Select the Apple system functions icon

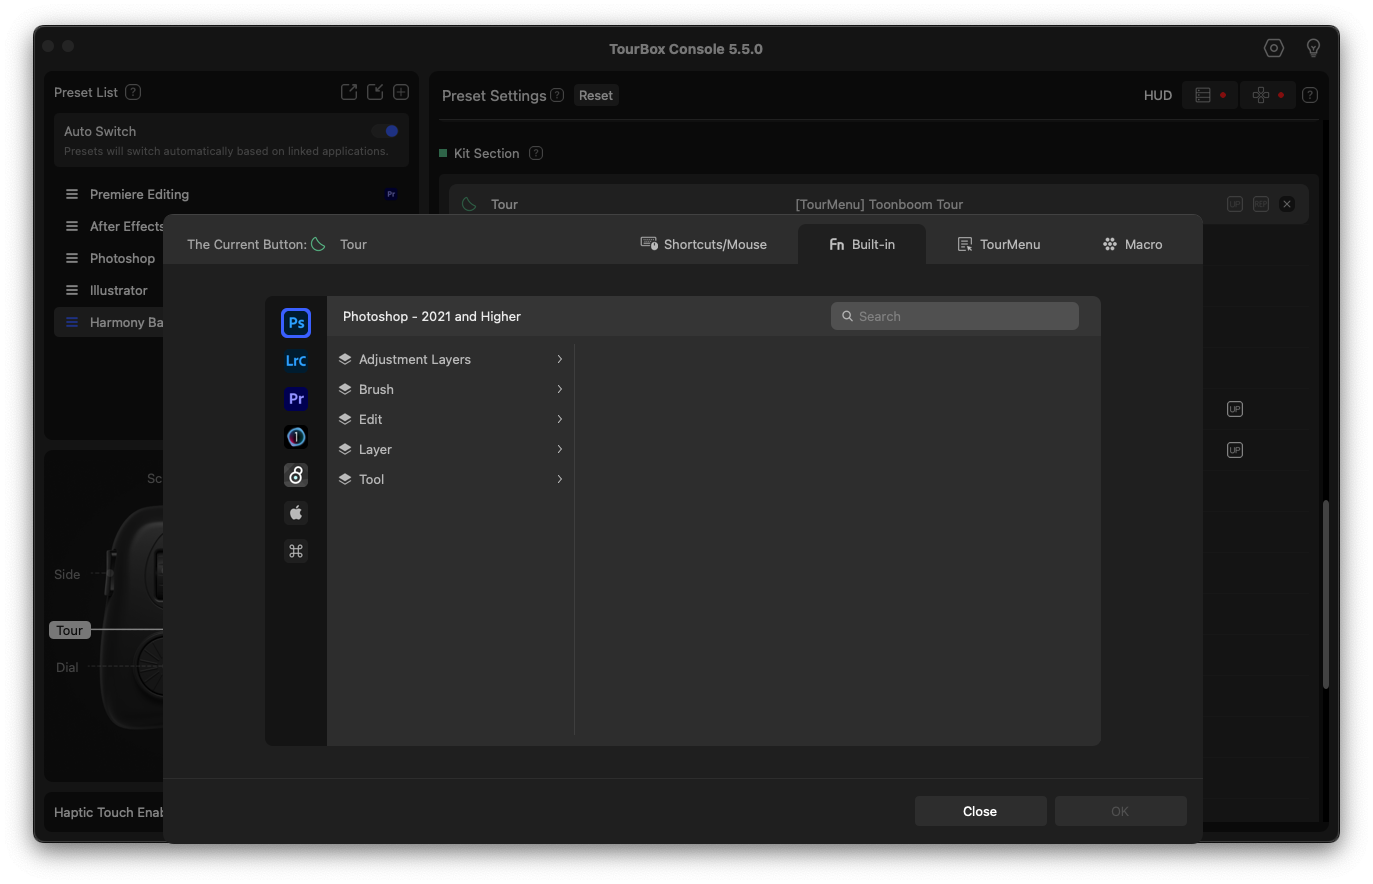pos(296,513)
